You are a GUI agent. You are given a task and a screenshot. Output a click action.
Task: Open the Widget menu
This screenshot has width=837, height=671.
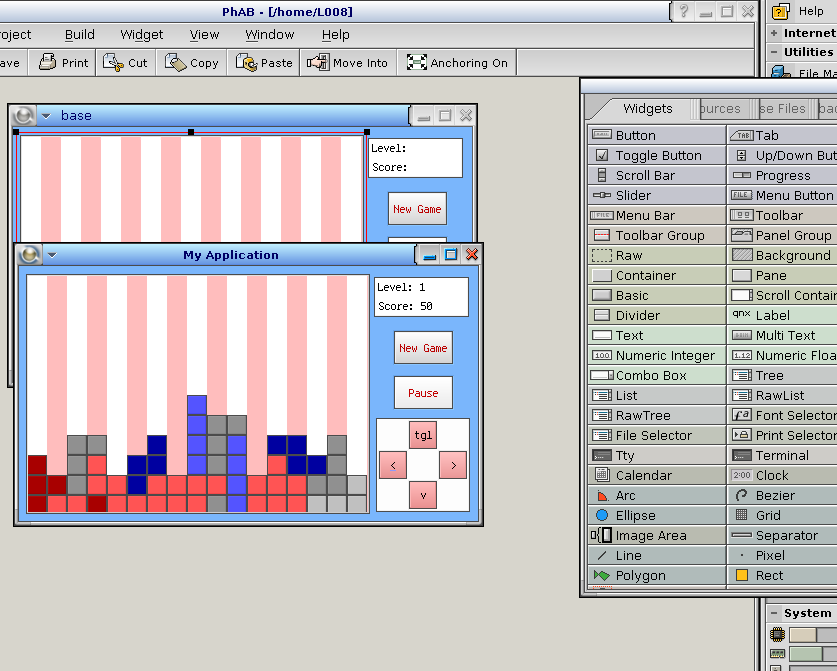coord(141,34)
